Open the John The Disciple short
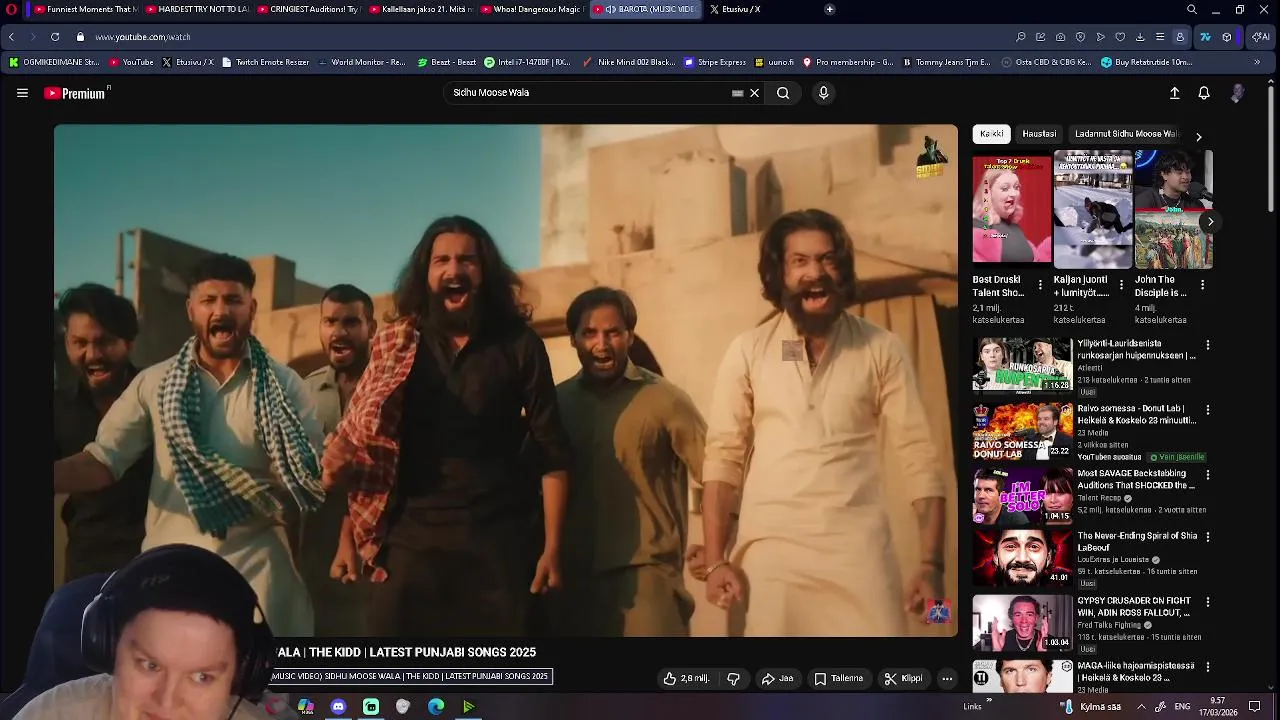Screen dimensions: 1280x720 [1174, 210]
